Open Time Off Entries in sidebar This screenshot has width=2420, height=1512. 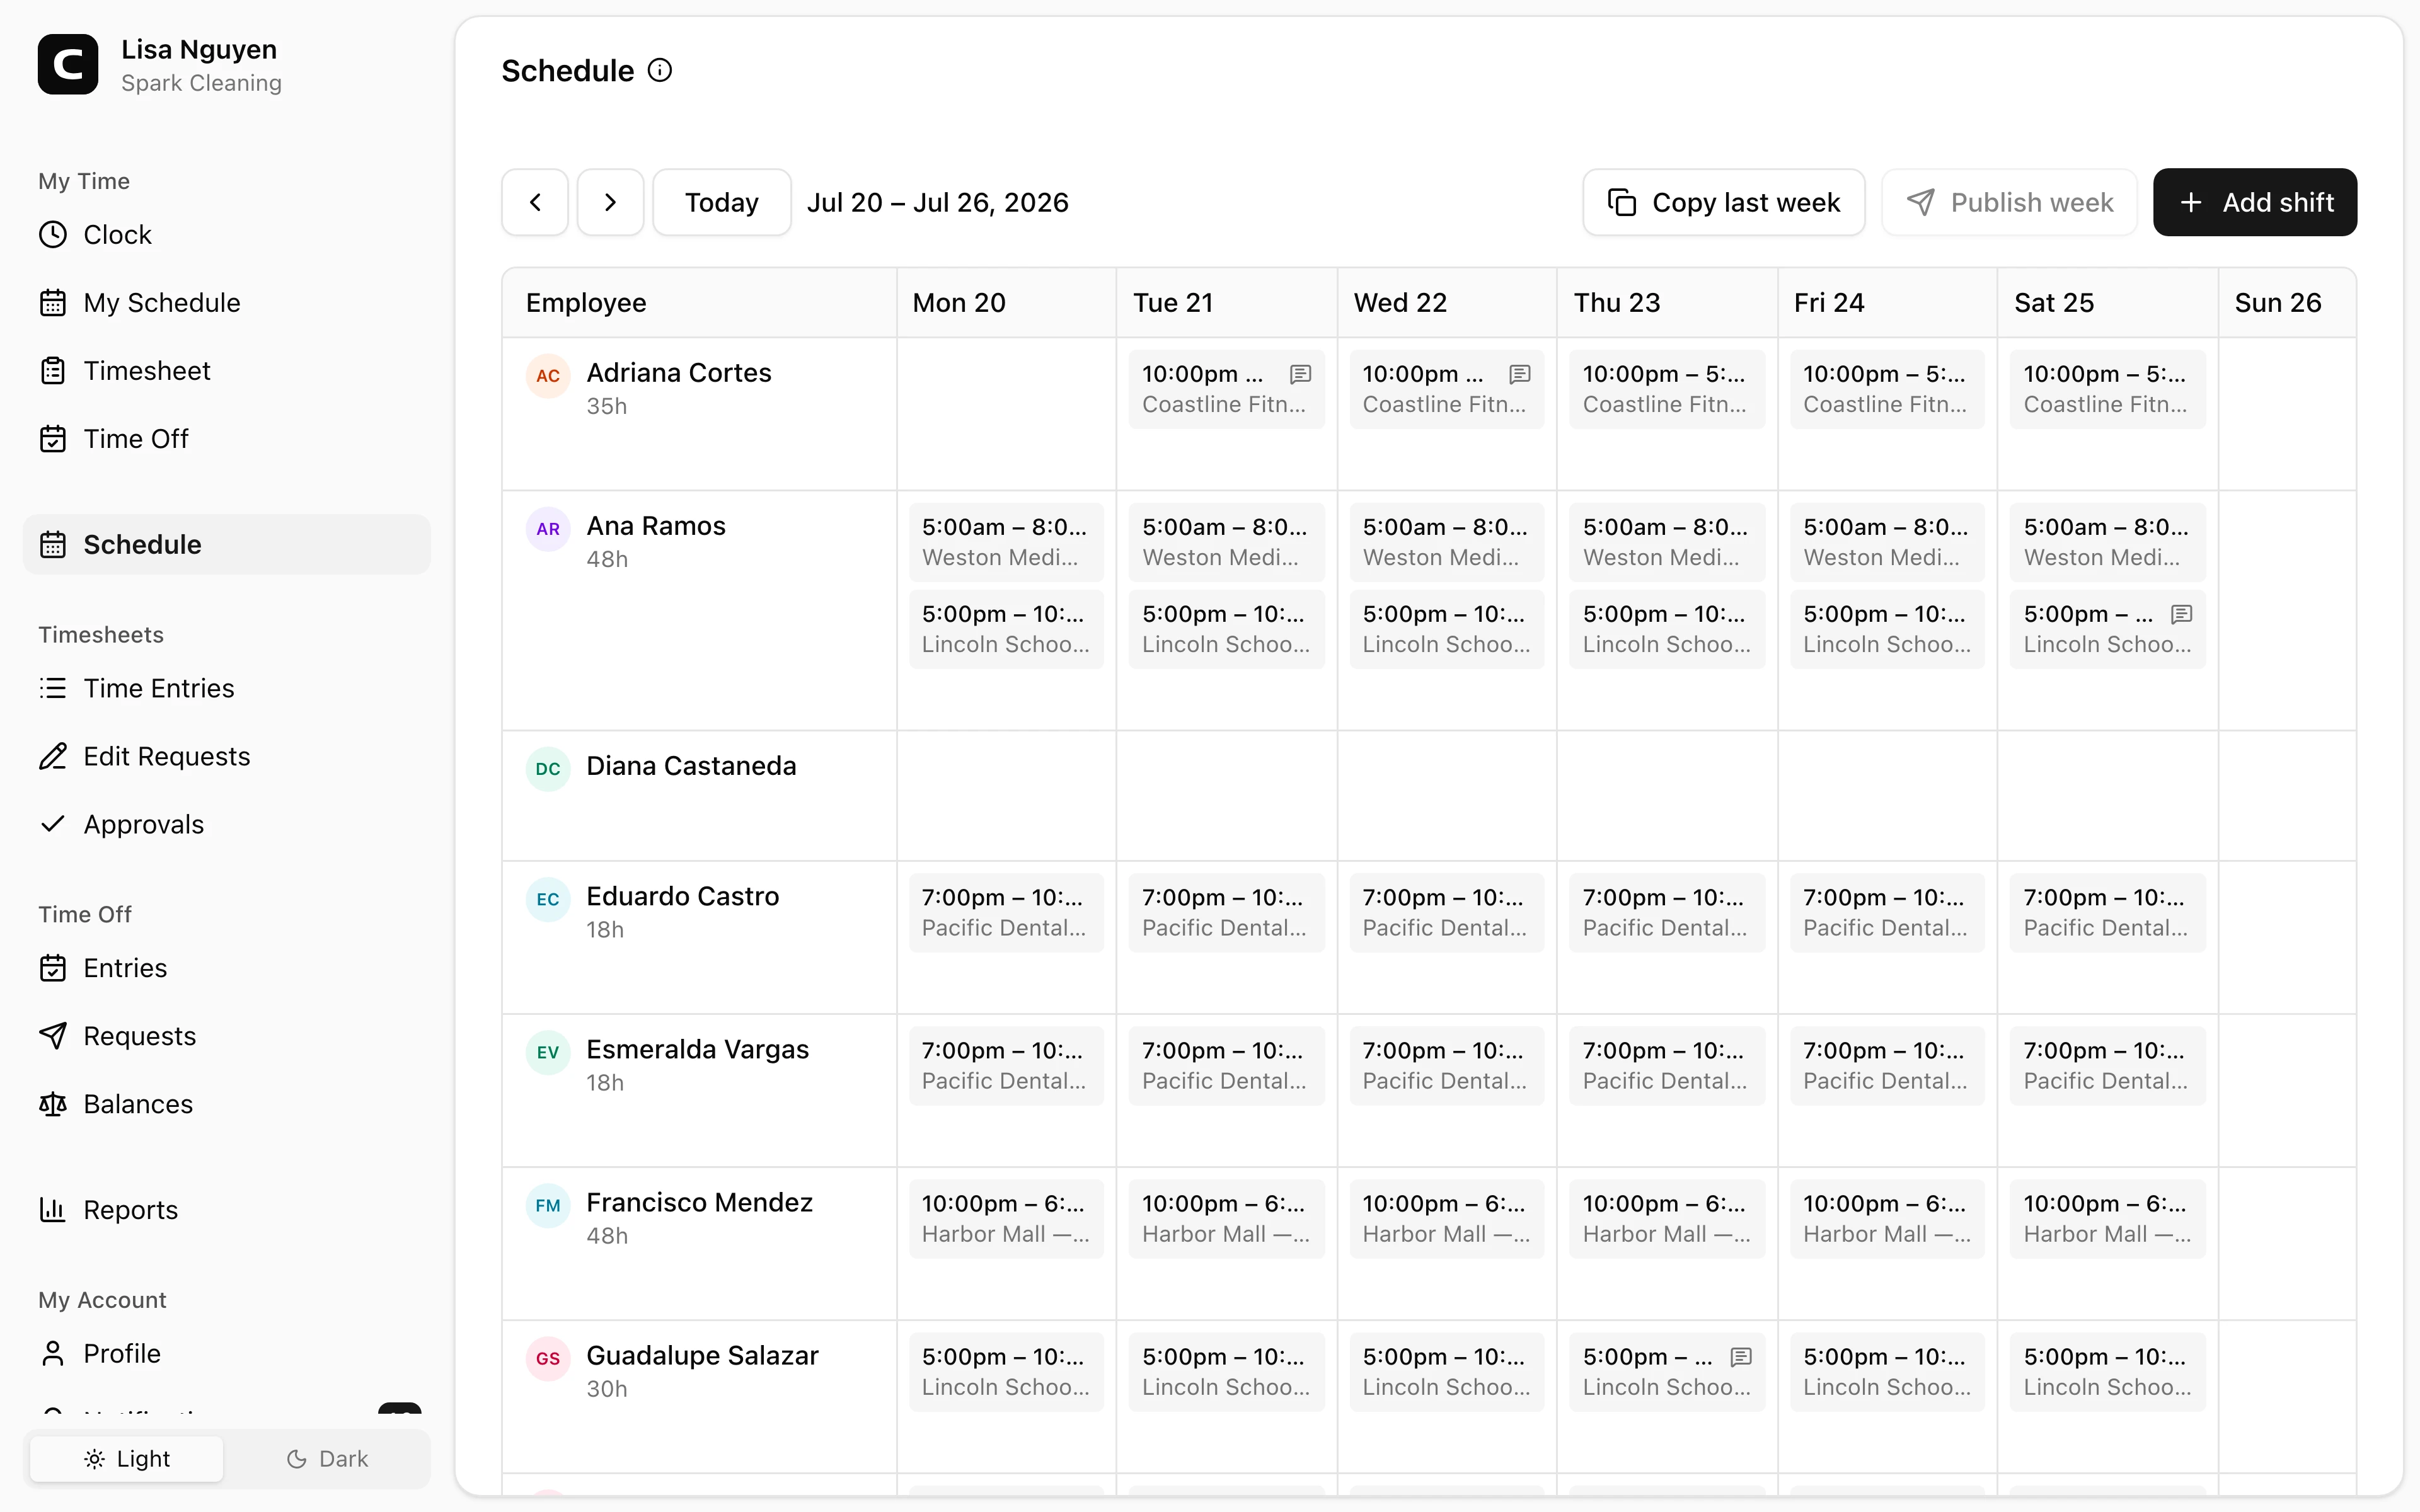pos(227,969)
